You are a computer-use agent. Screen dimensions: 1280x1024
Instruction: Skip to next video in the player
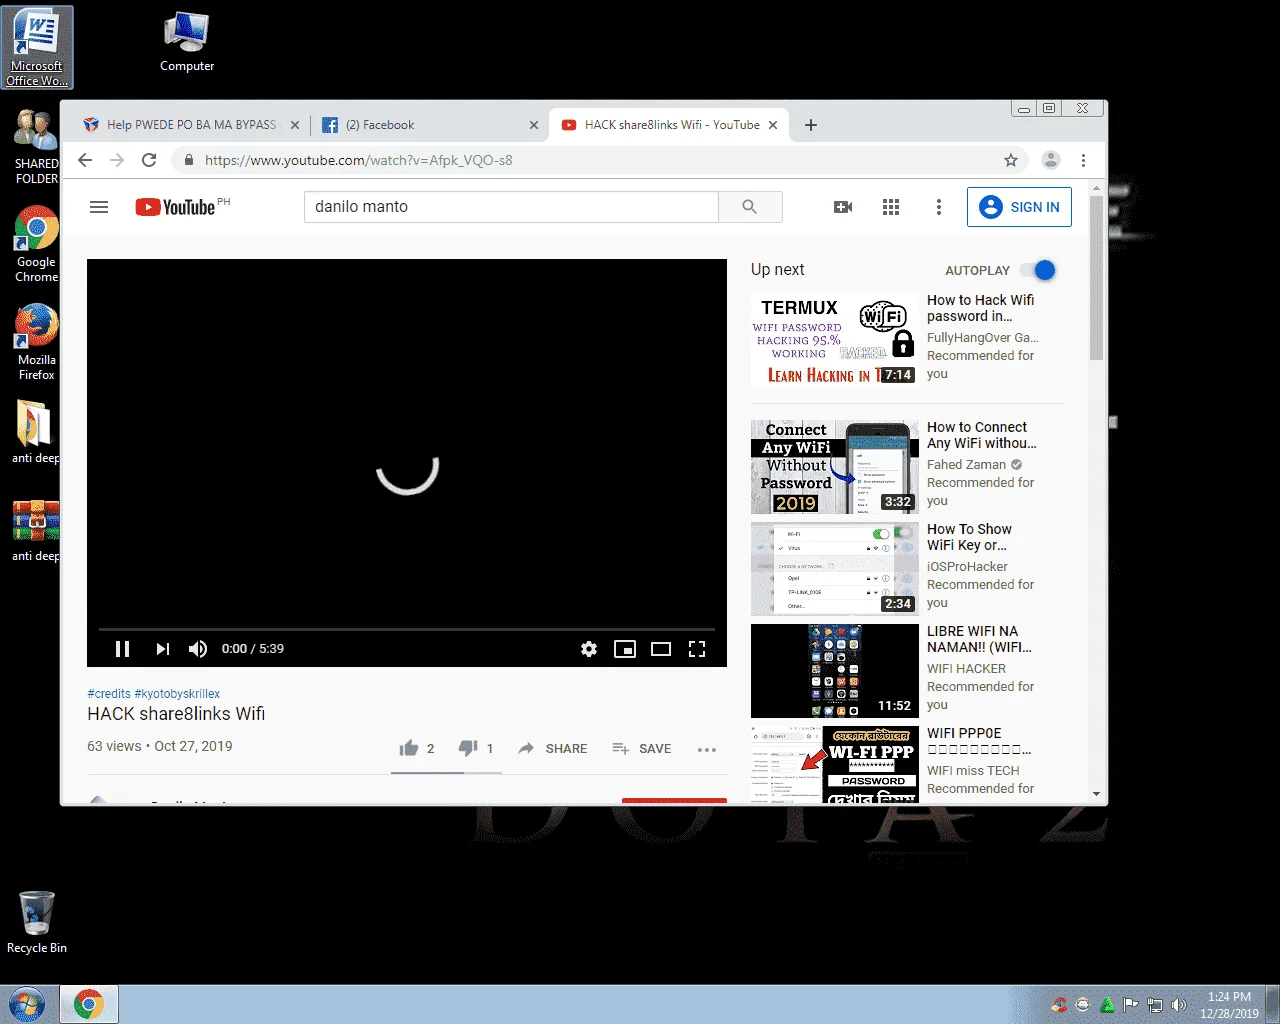tap(162, 649)
